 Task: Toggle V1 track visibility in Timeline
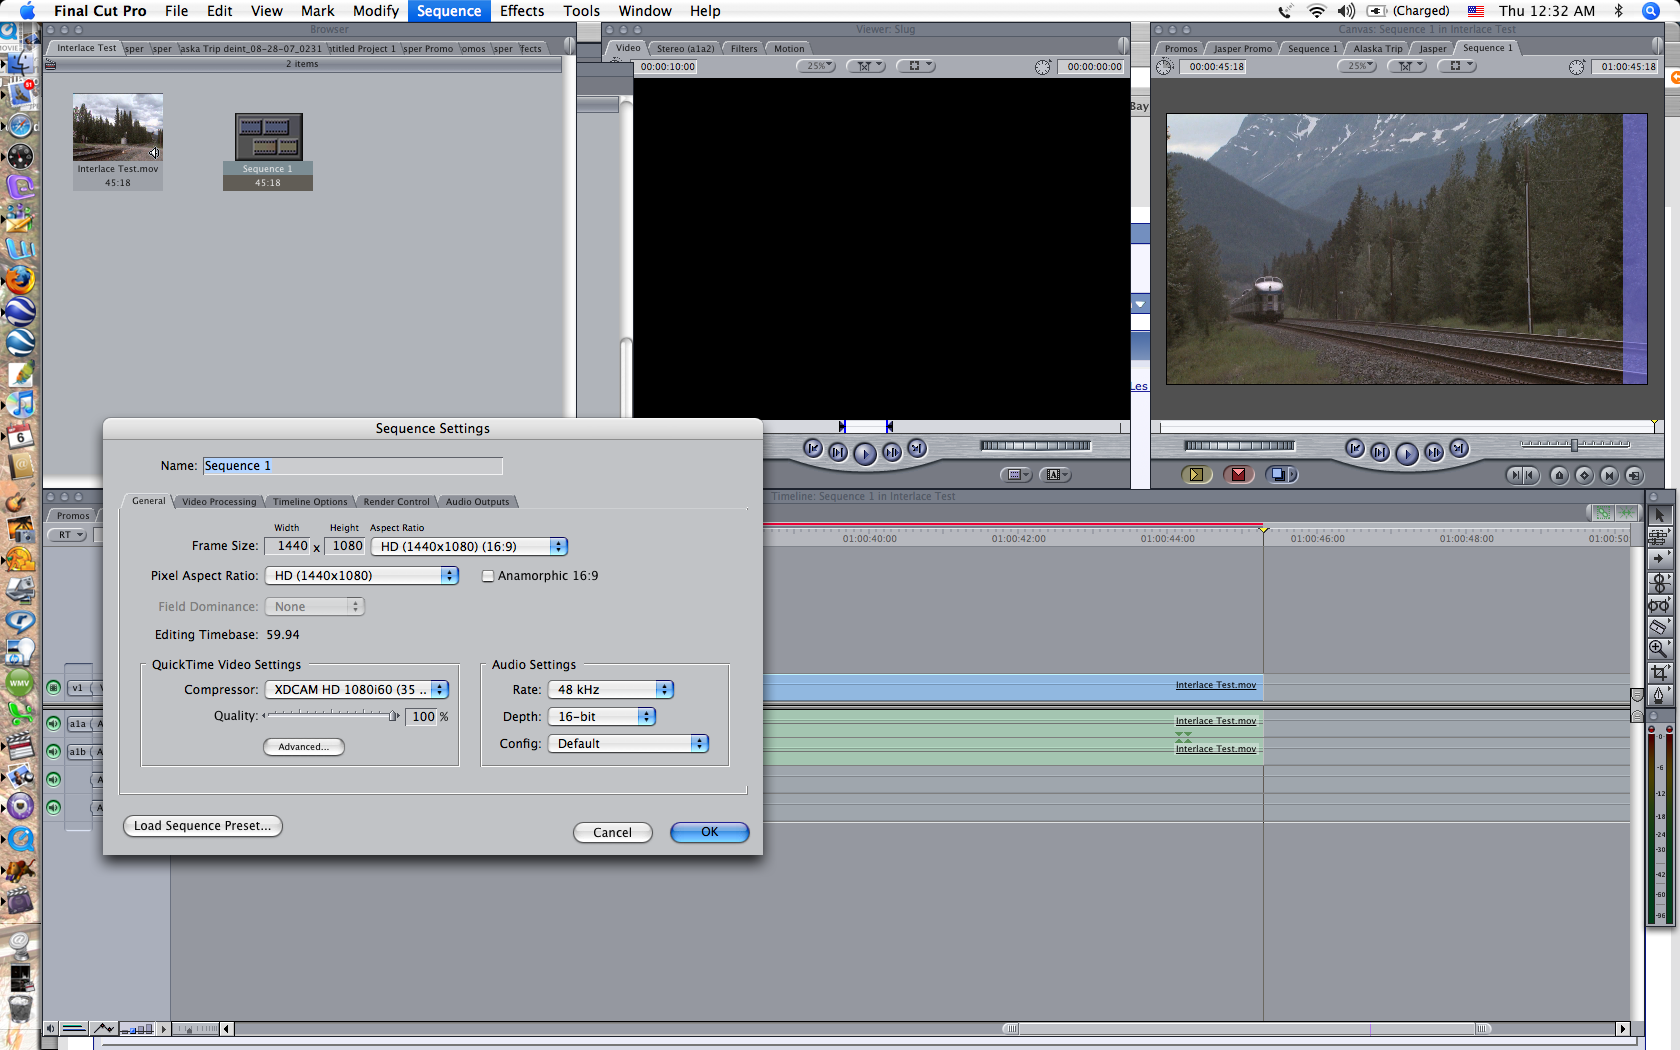54,688
